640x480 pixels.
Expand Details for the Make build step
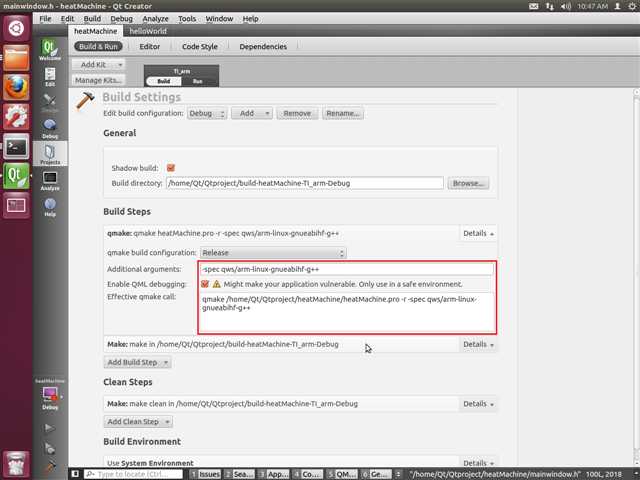click(x=478, y=344)
